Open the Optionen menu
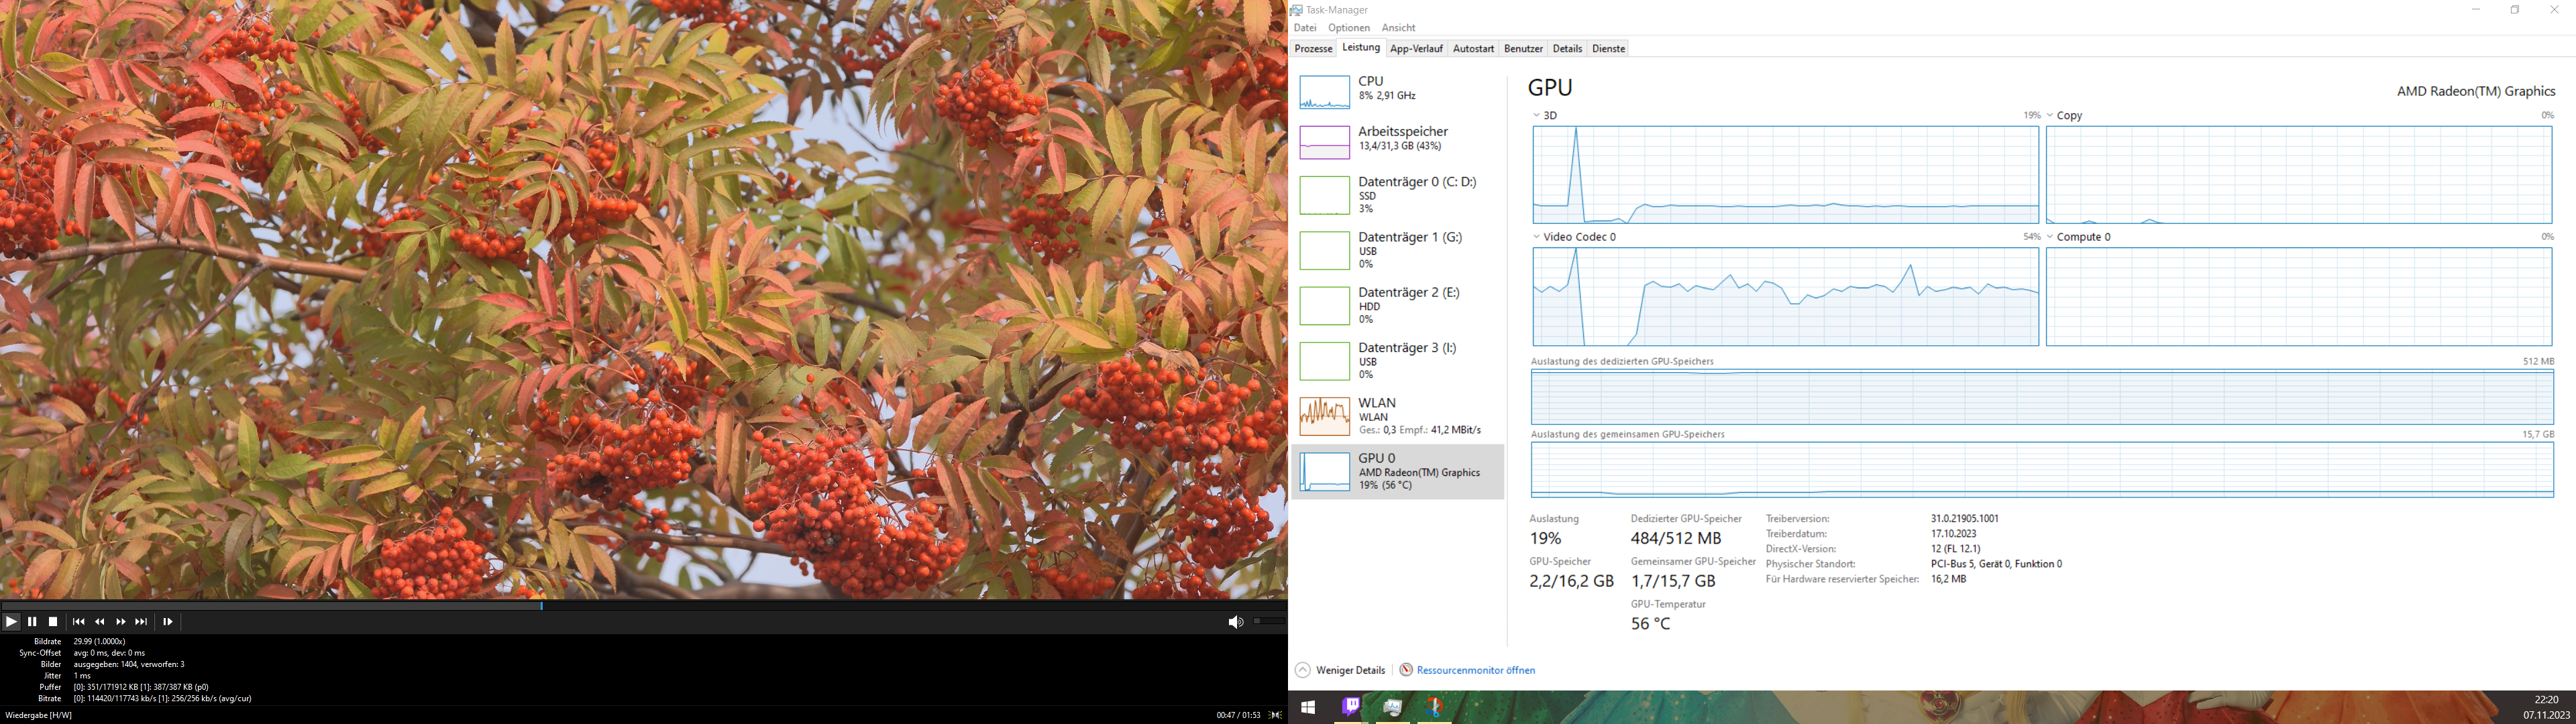Screen dimensions: 2576x724 click(1349, 28)
